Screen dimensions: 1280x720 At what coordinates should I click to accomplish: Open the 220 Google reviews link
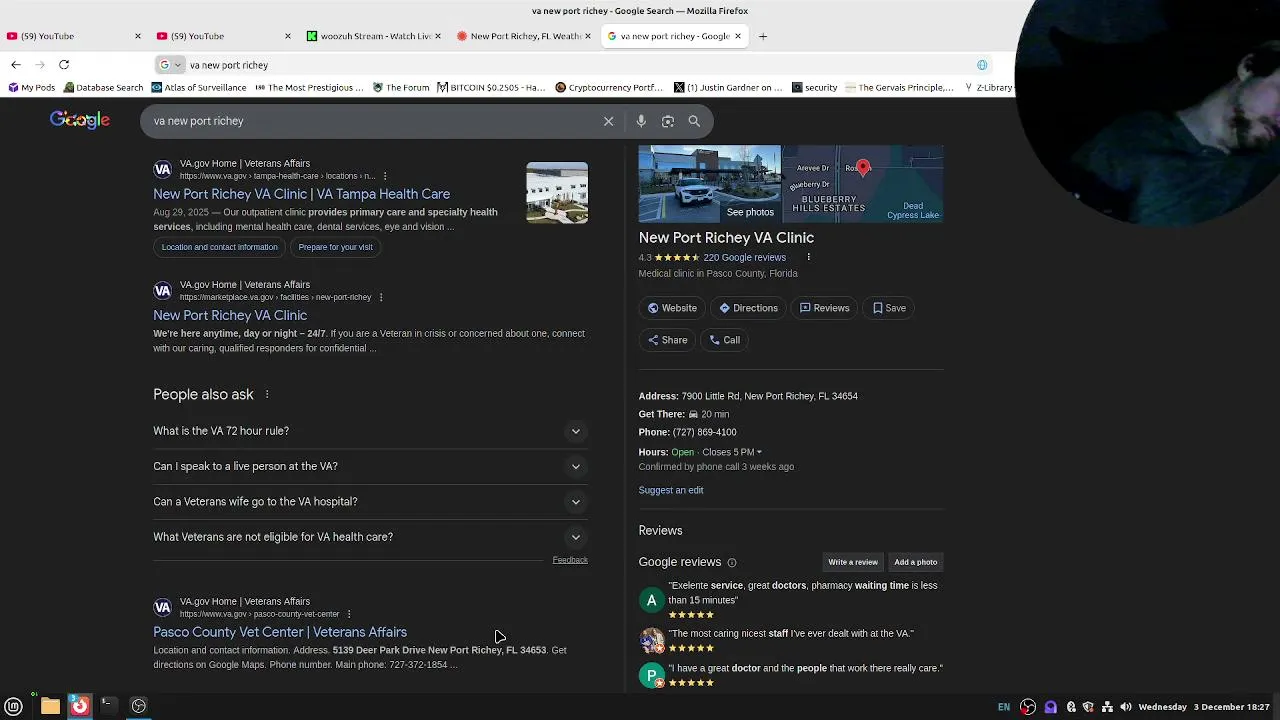click(x=744, y=257)
